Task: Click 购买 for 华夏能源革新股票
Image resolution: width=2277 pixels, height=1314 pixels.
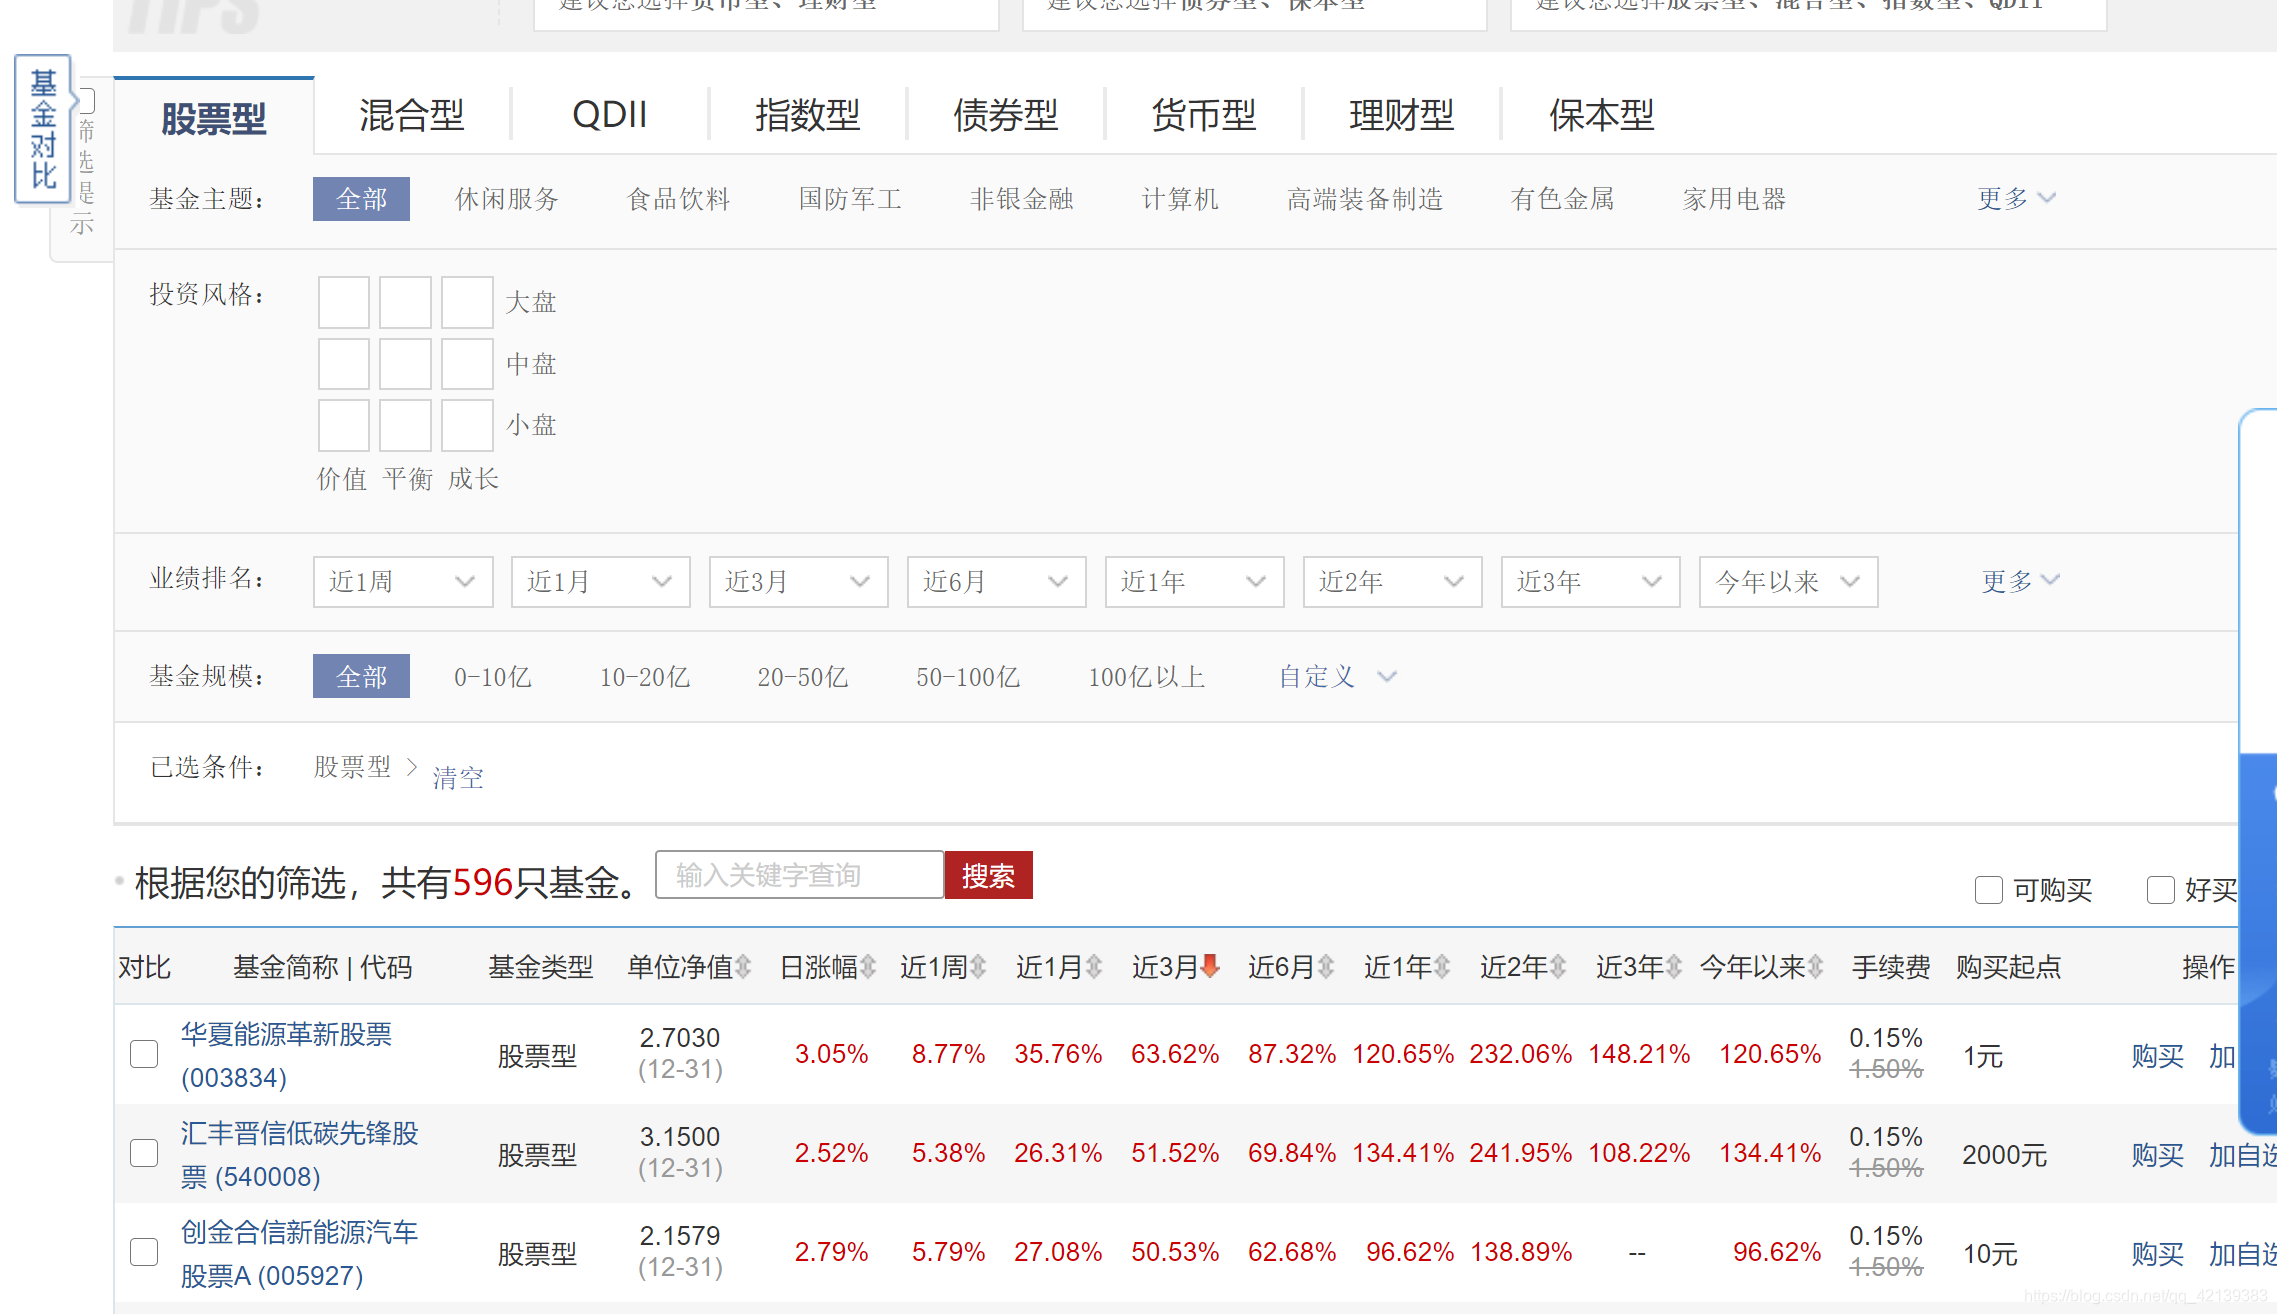Action: point(2157,1056)
